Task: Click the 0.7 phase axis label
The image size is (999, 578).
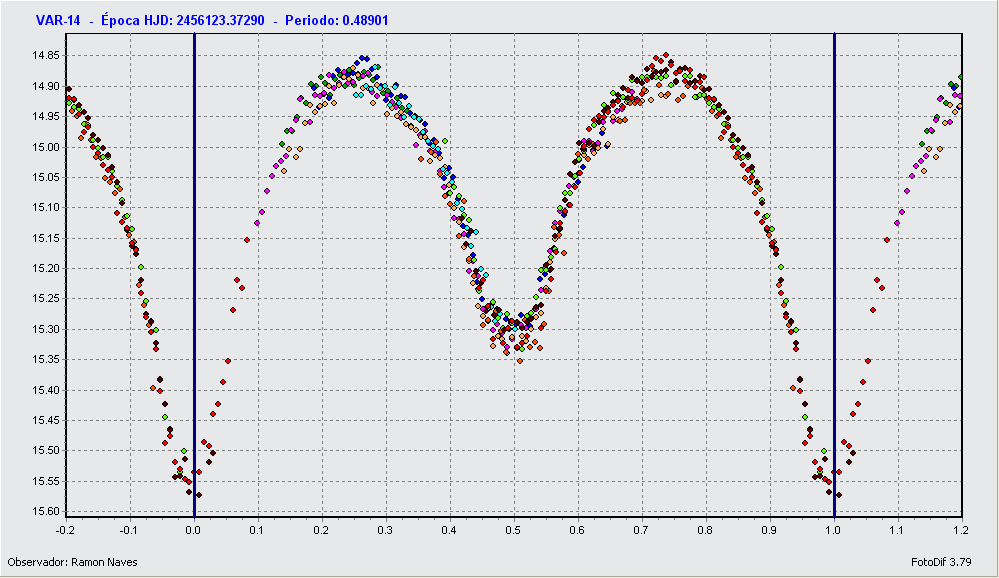Action: (x=642, y=530)
